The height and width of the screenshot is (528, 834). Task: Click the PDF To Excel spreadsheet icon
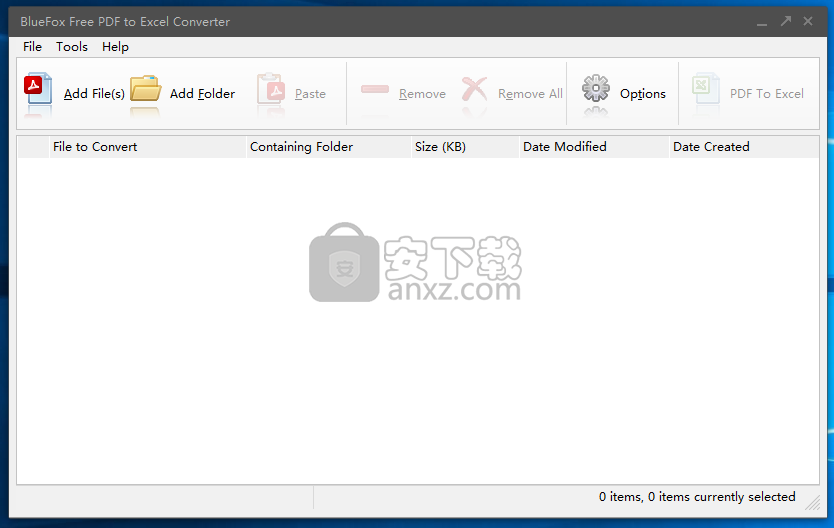tap(705, 88)
